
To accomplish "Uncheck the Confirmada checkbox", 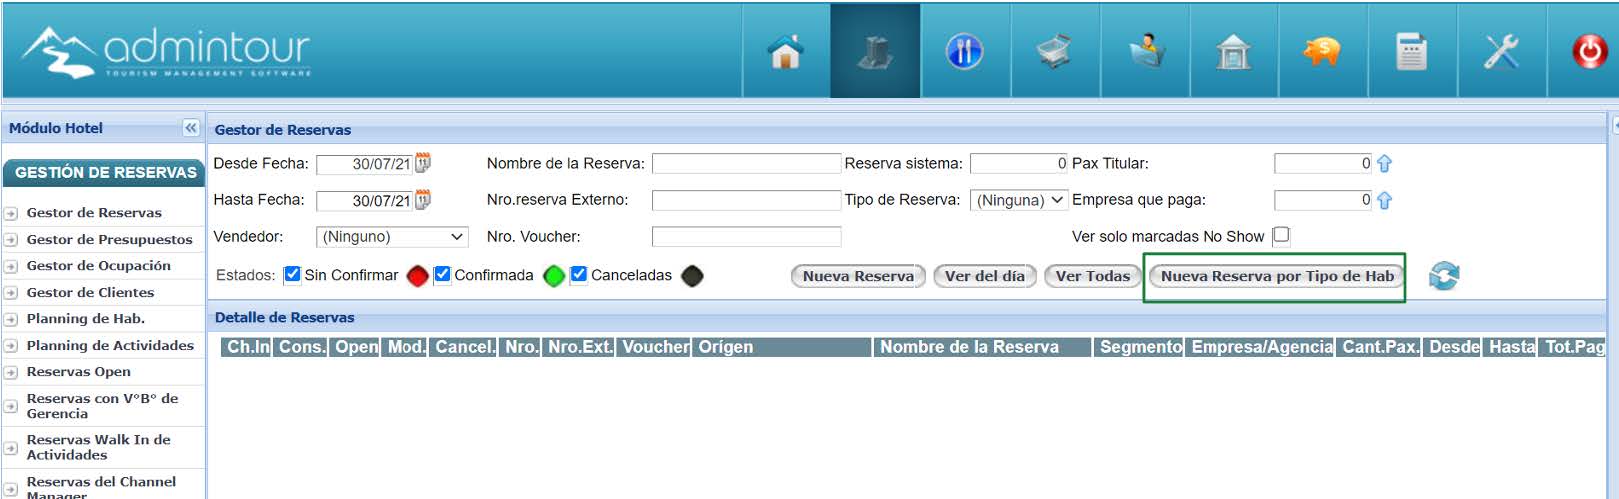I will pos(442,274).
